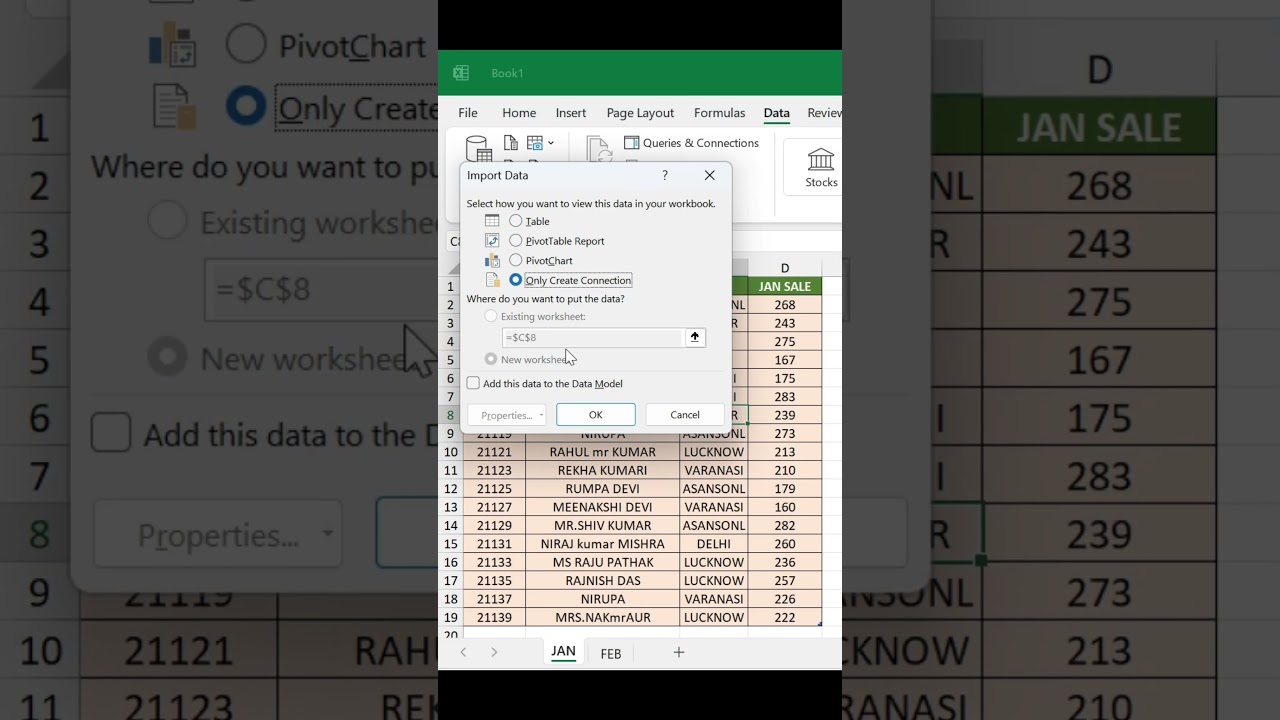Viewport: 1280px width, 720px height.
Task: Add a new worksheet with the plus button
Action: click(679, 652)
